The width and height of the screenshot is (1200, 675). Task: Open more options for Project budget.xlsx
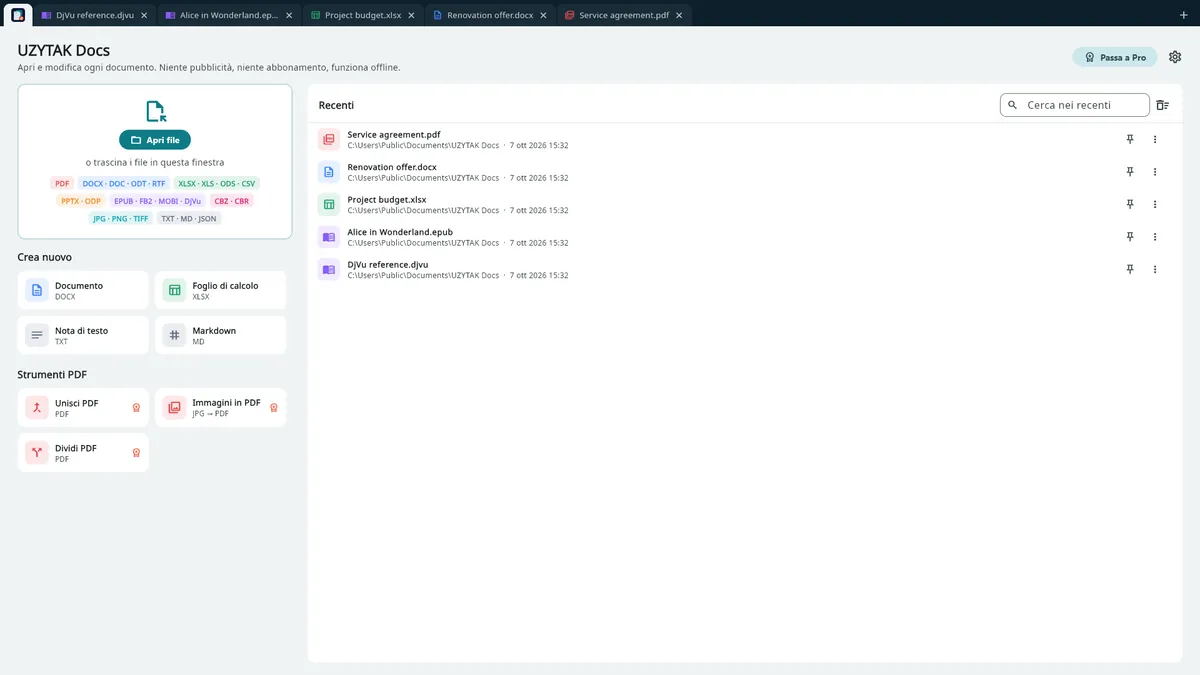[1155, 205]
